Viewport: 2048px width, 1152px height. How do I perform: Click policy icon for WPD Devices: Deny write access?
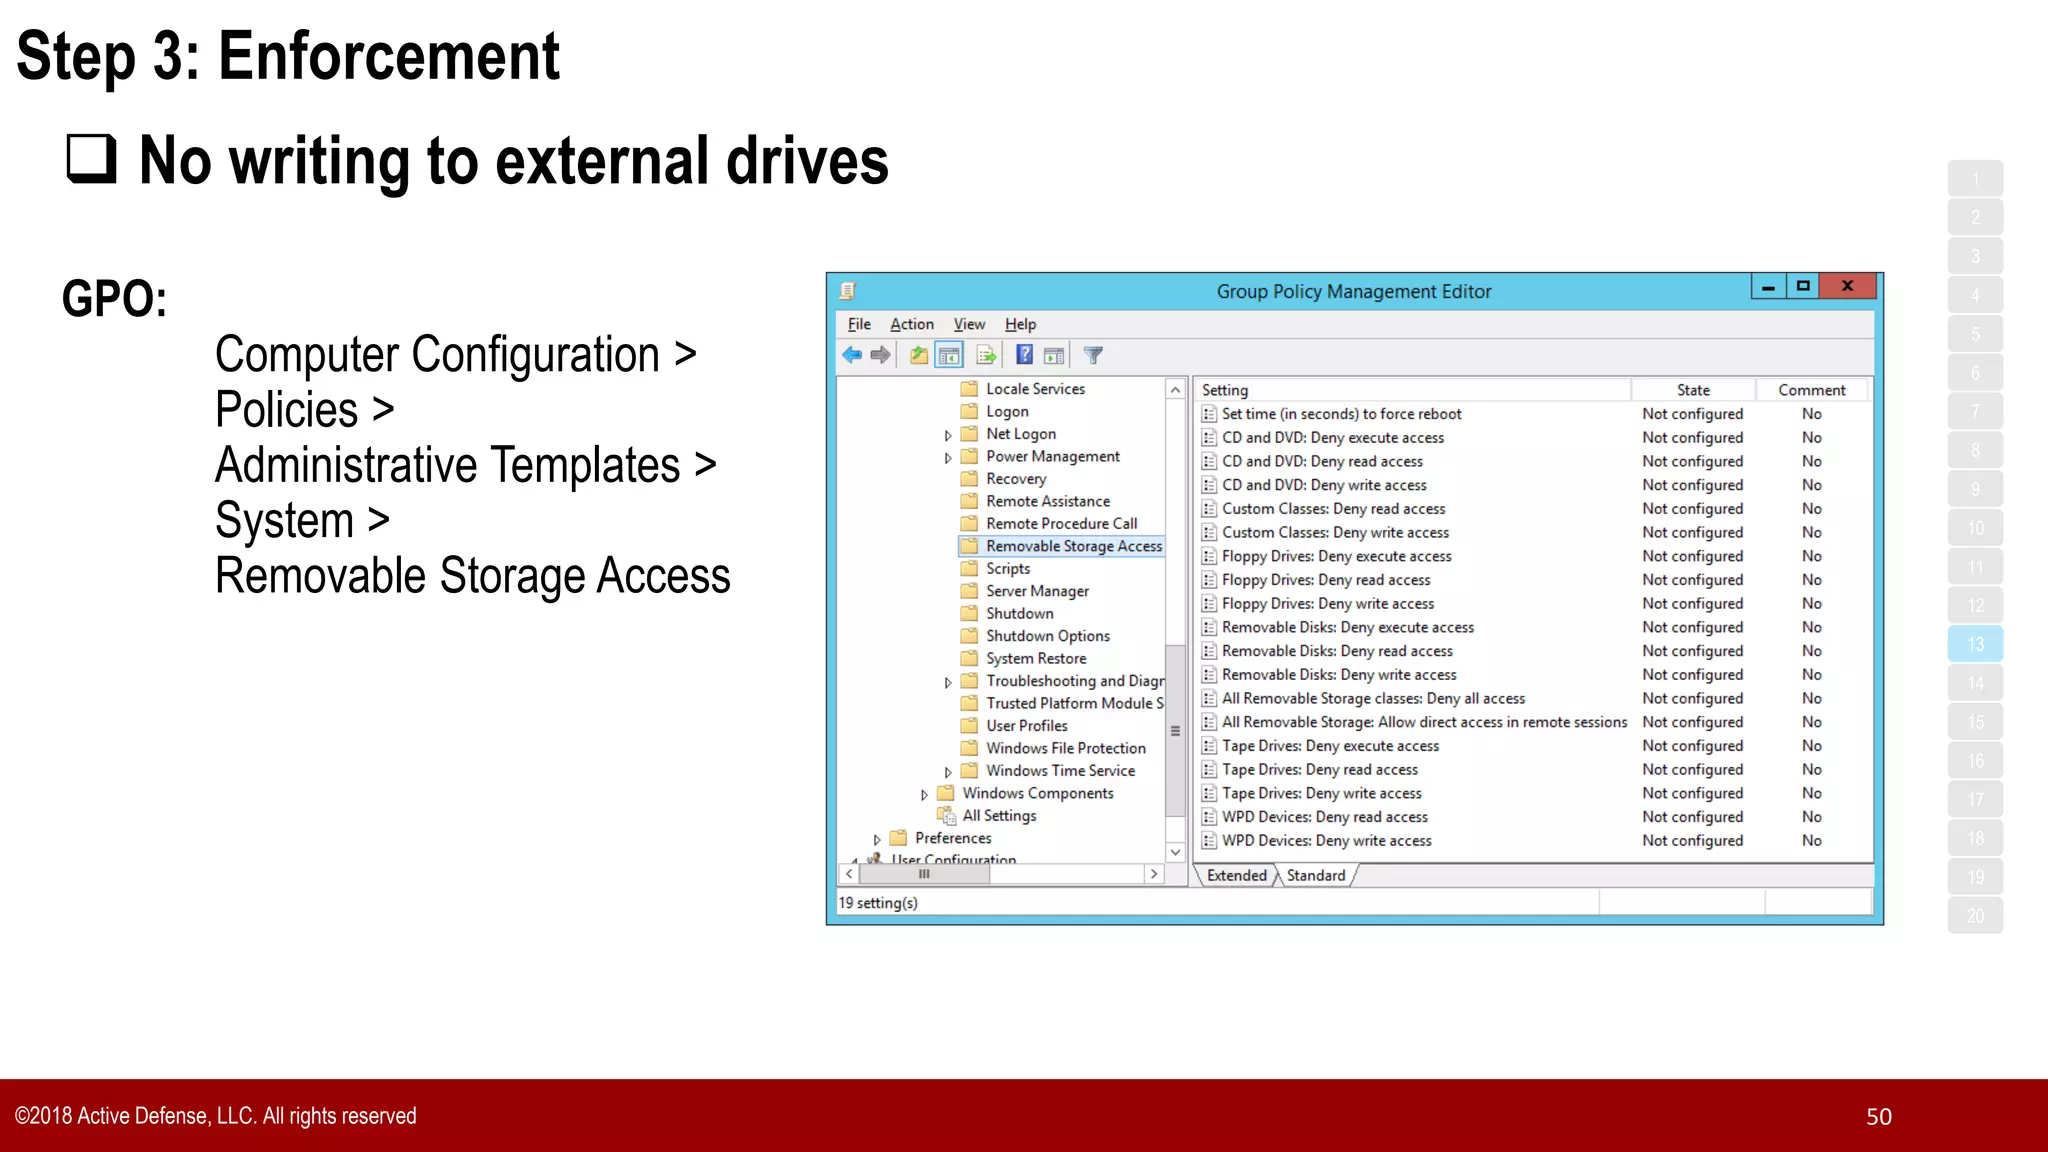pos(1209,841)
